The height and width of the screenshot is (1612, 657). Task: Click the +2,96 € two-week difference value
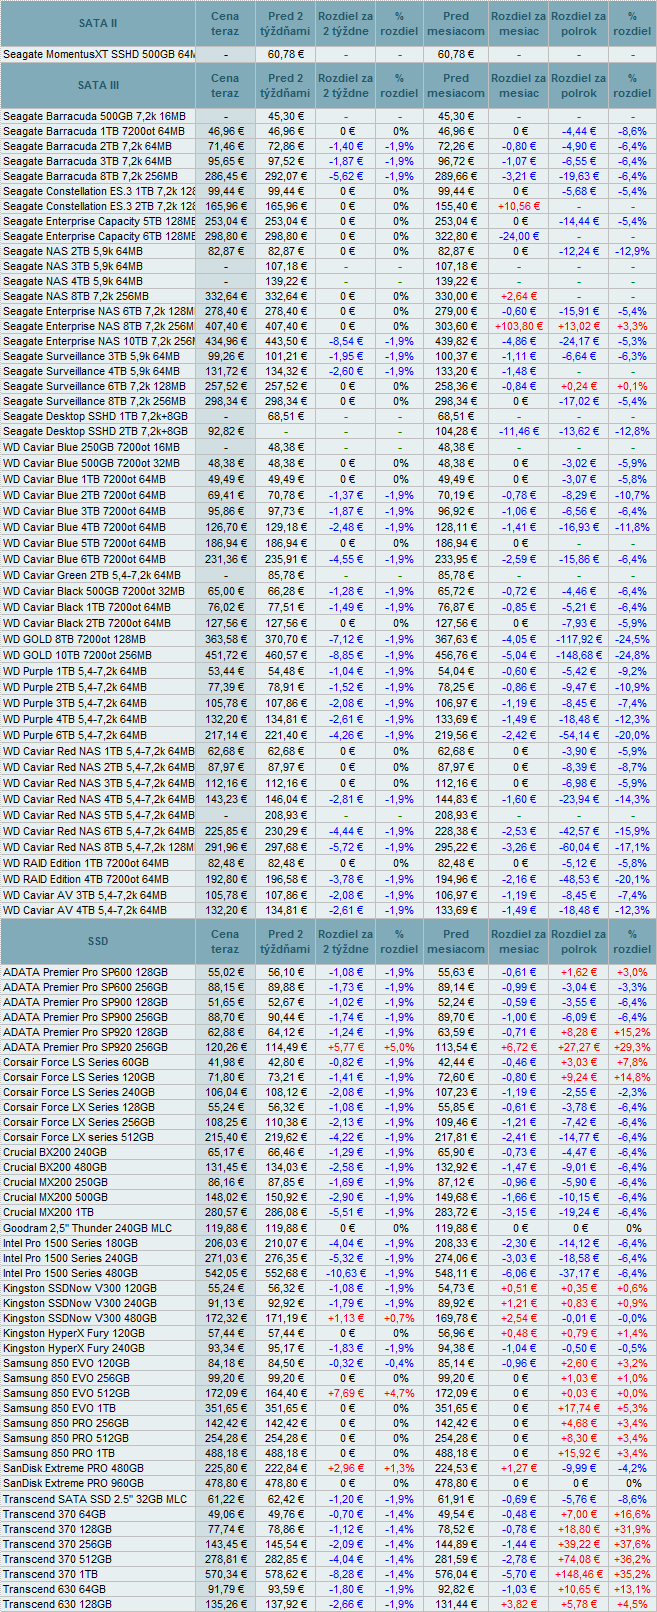coord(346,1468)
